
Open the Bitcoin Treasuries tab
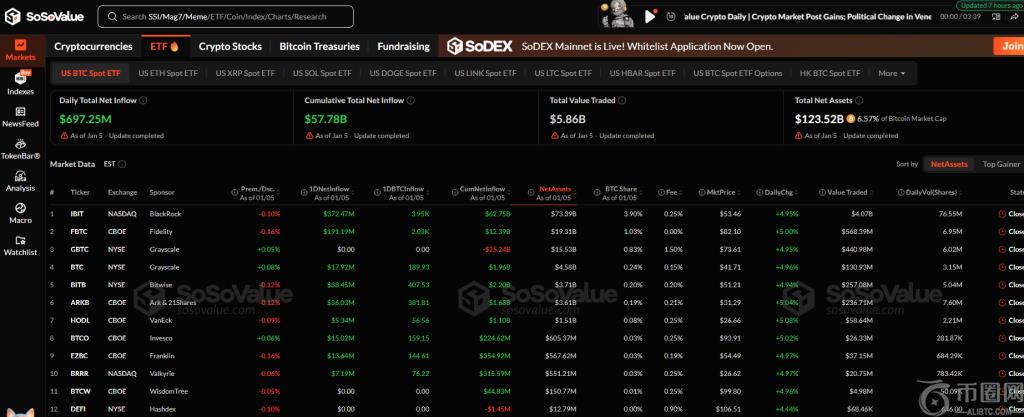(x=319, y=46)
